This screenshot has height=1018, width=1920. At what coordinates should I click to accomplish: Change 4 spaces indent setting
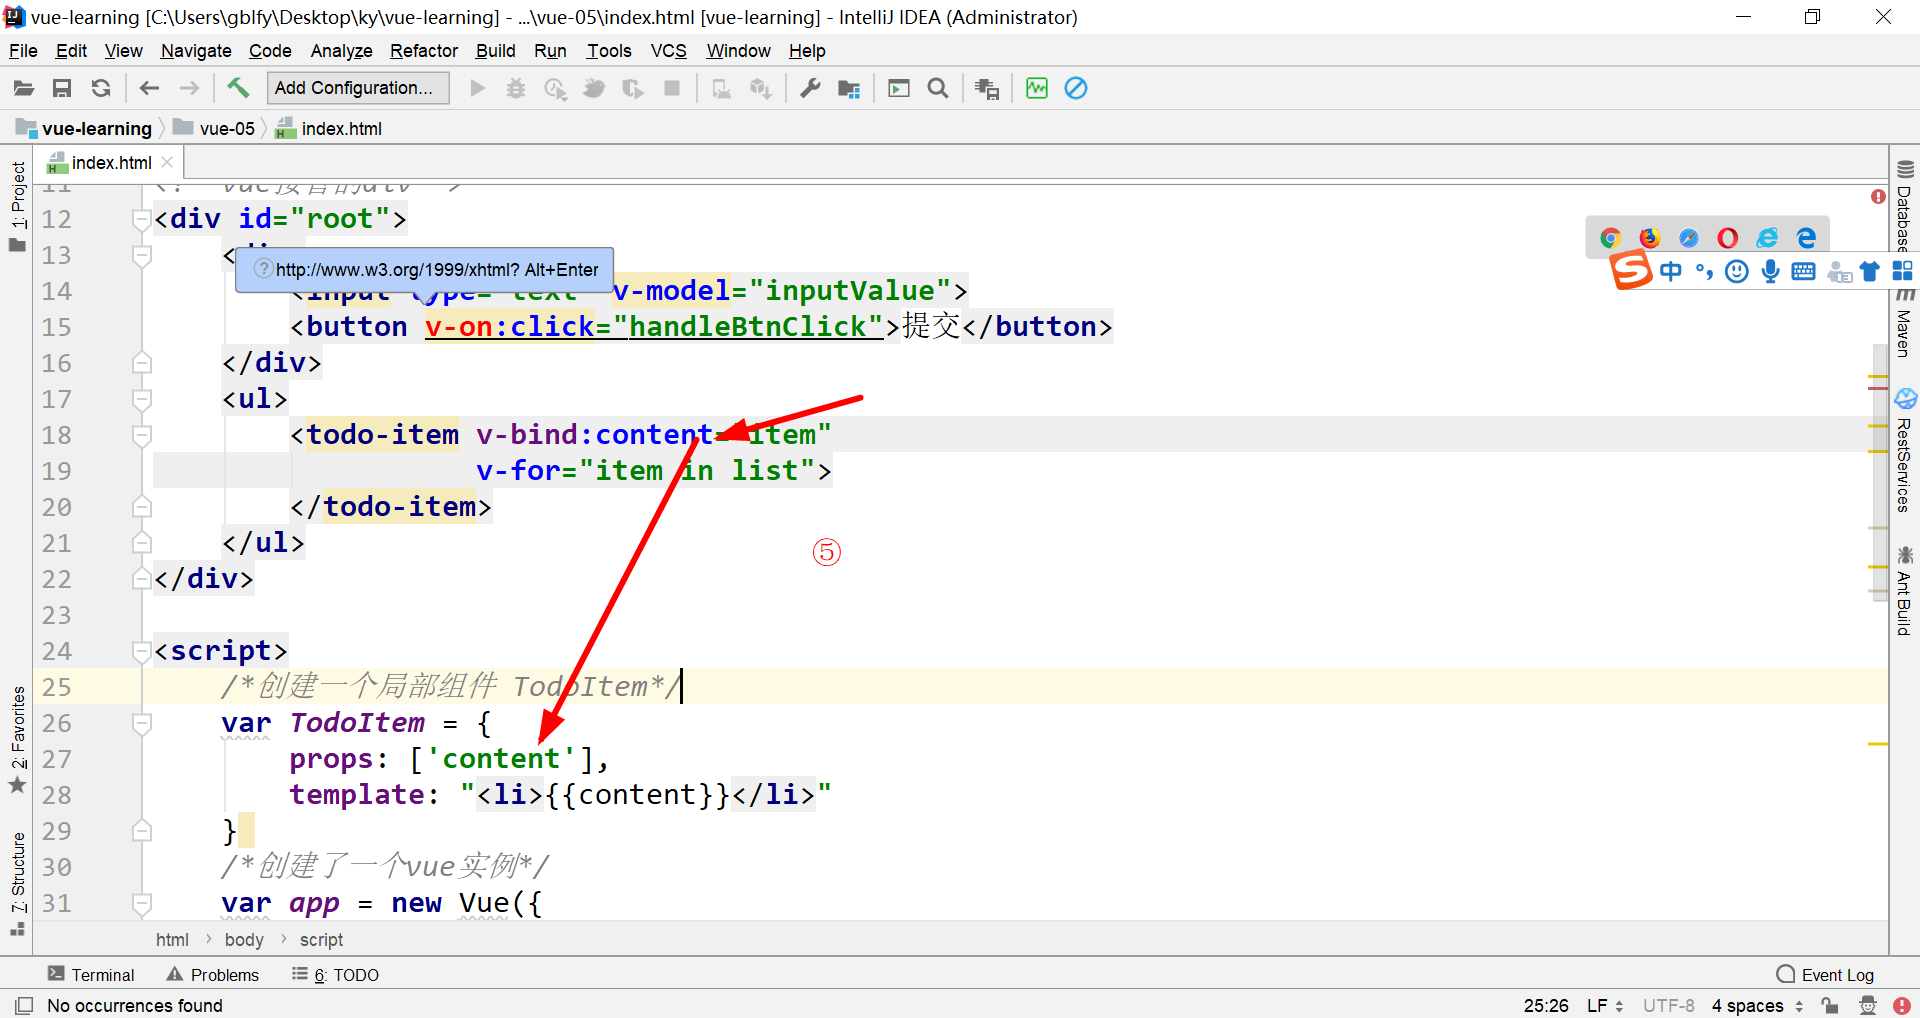pyautogui.click(x=1756, y=1005)
